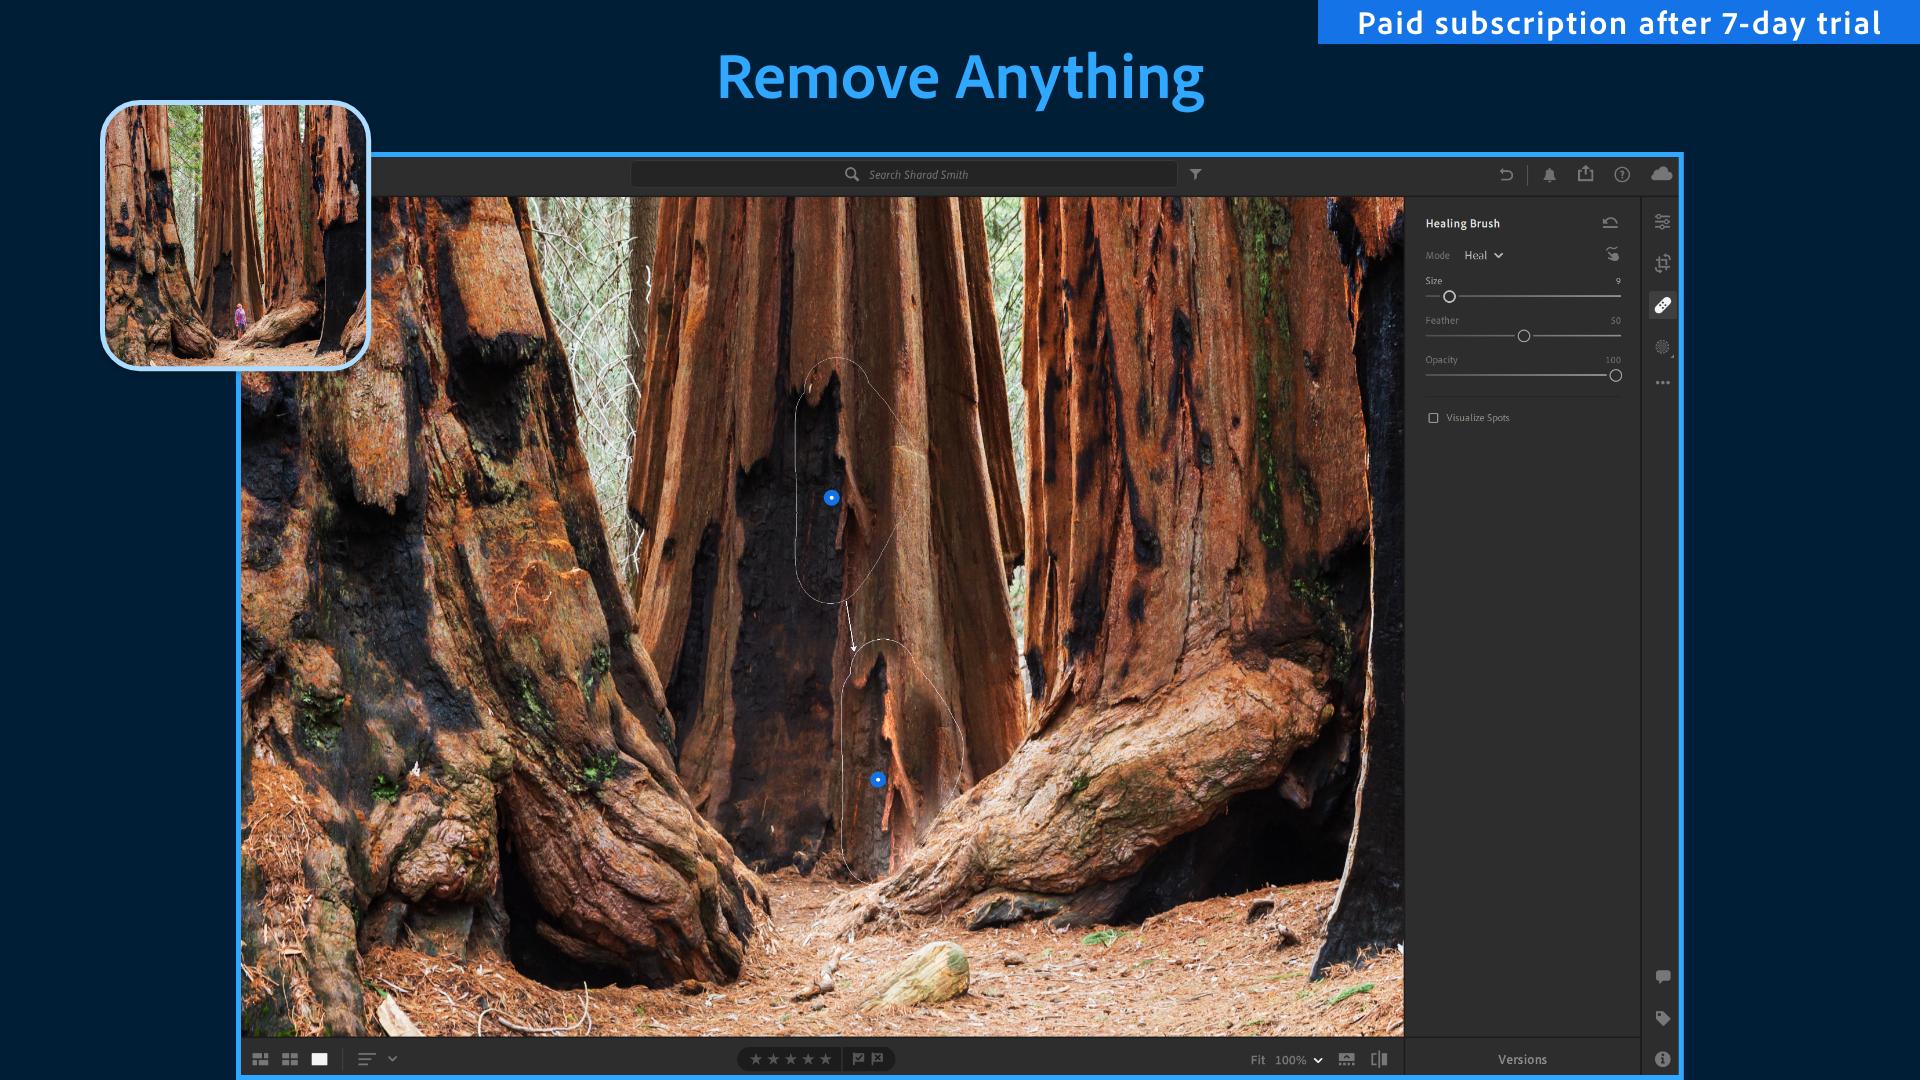
Task: Open the Versions panel
Action: pos(1522,1060)
